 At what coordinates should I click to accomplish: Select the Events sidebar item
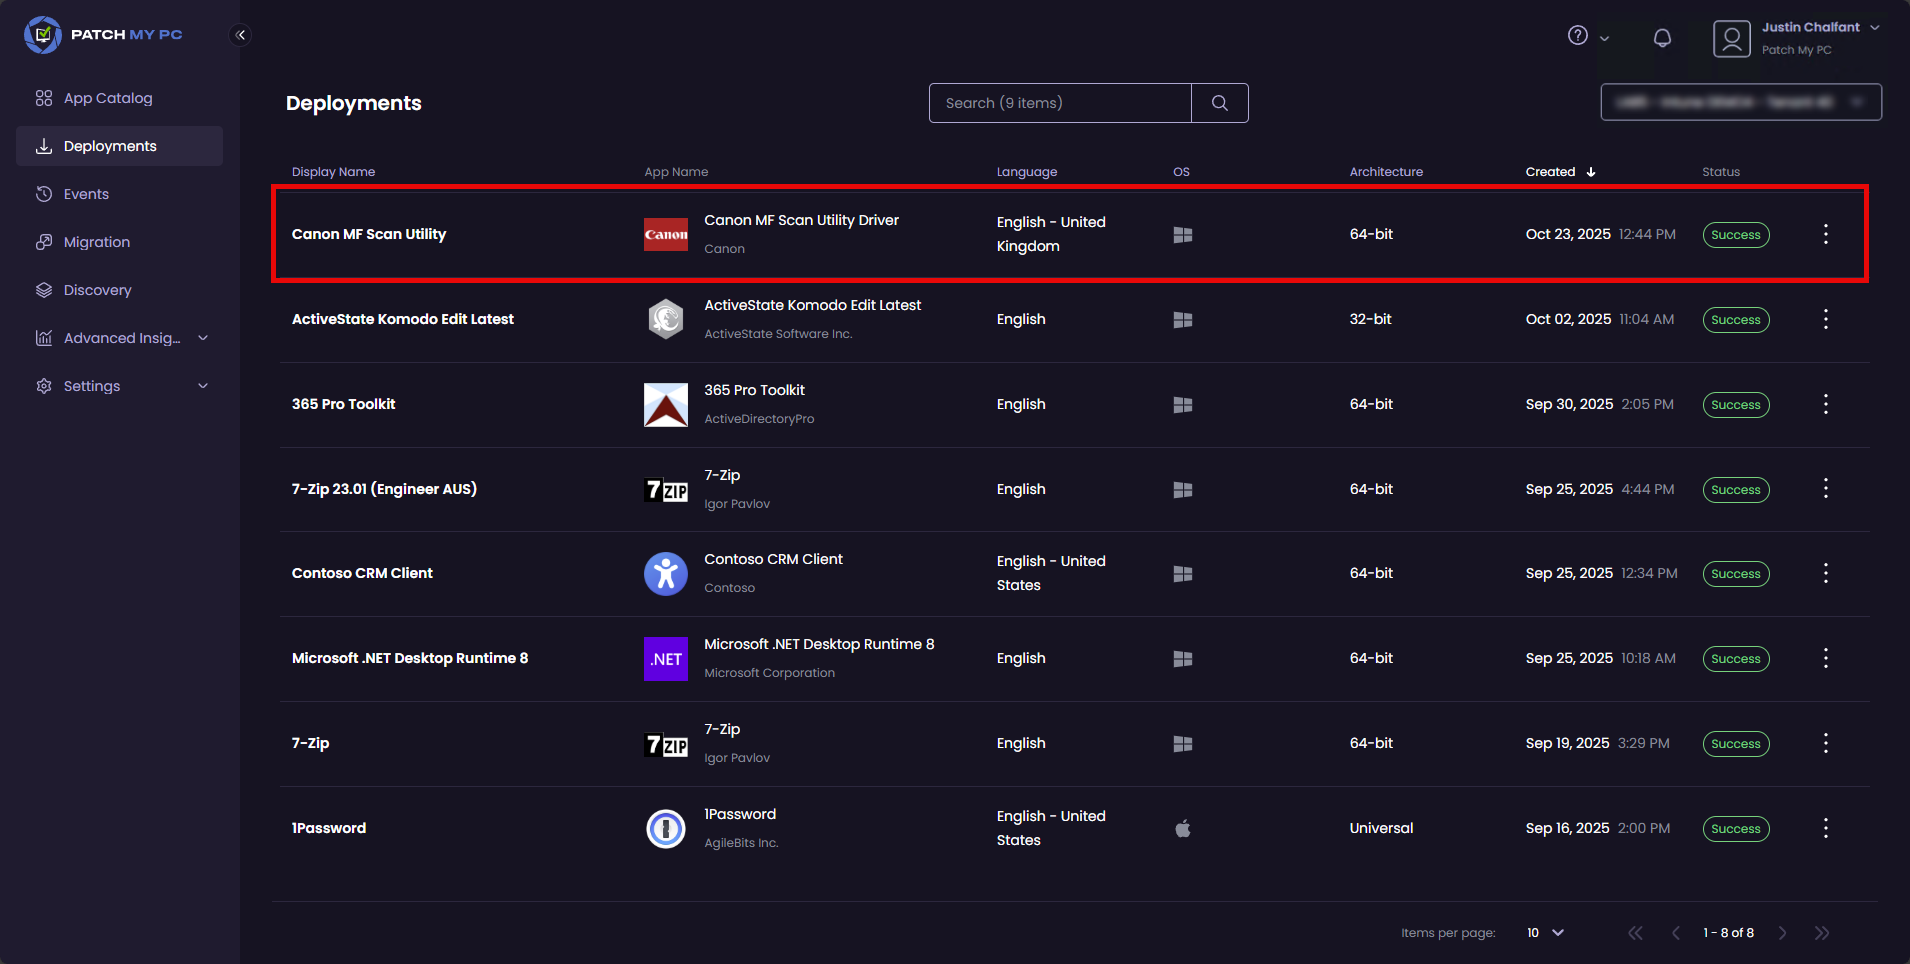tap(86, 193)
